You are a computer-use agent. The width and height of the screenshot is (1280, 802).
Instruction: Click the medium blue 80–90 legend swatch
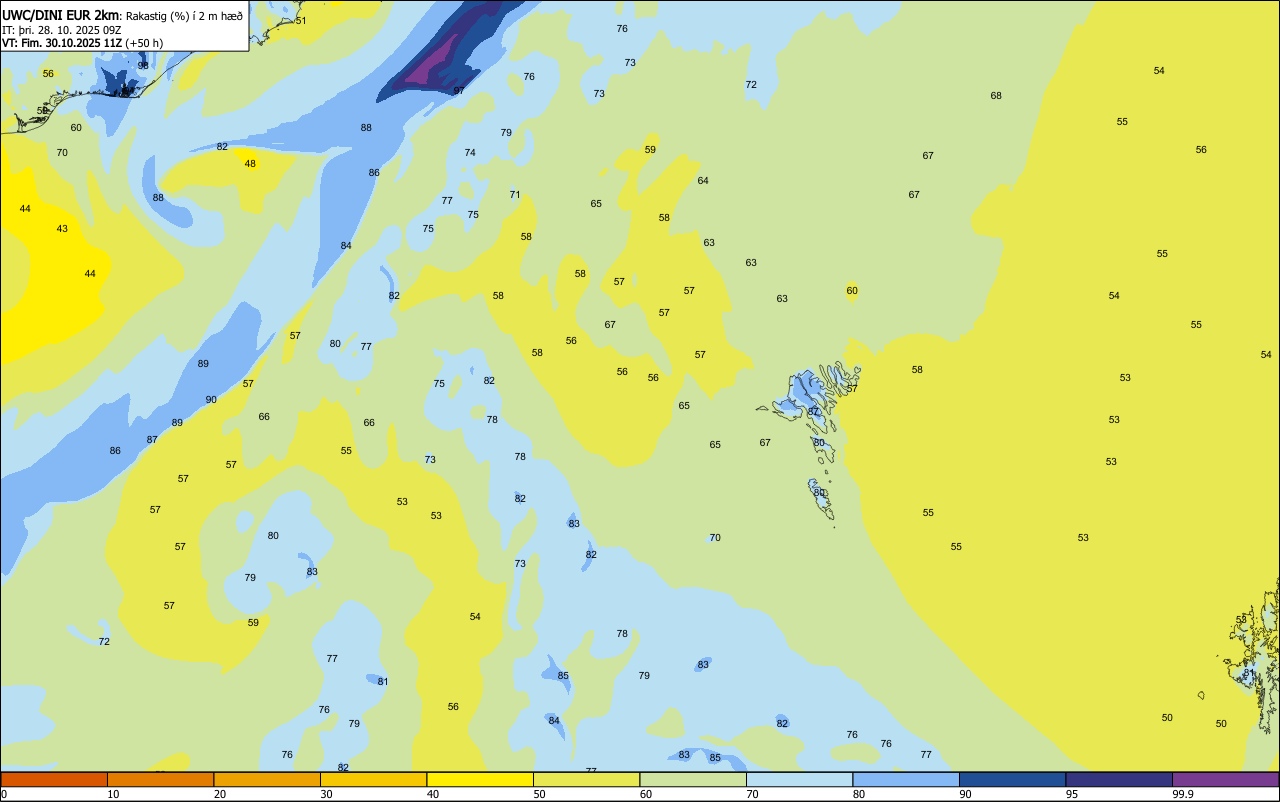tap(906, 779)
